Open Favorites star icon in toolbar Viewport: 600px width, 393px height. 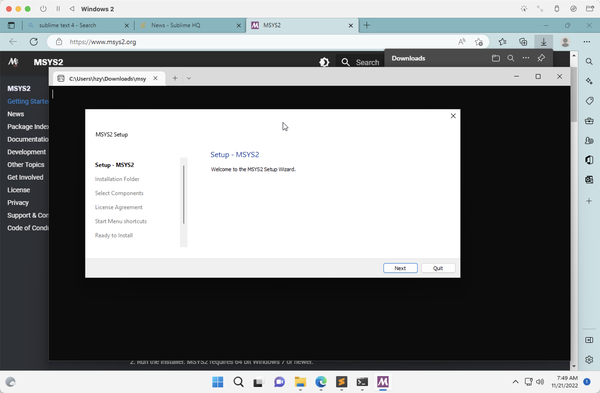tap(502, 42)
